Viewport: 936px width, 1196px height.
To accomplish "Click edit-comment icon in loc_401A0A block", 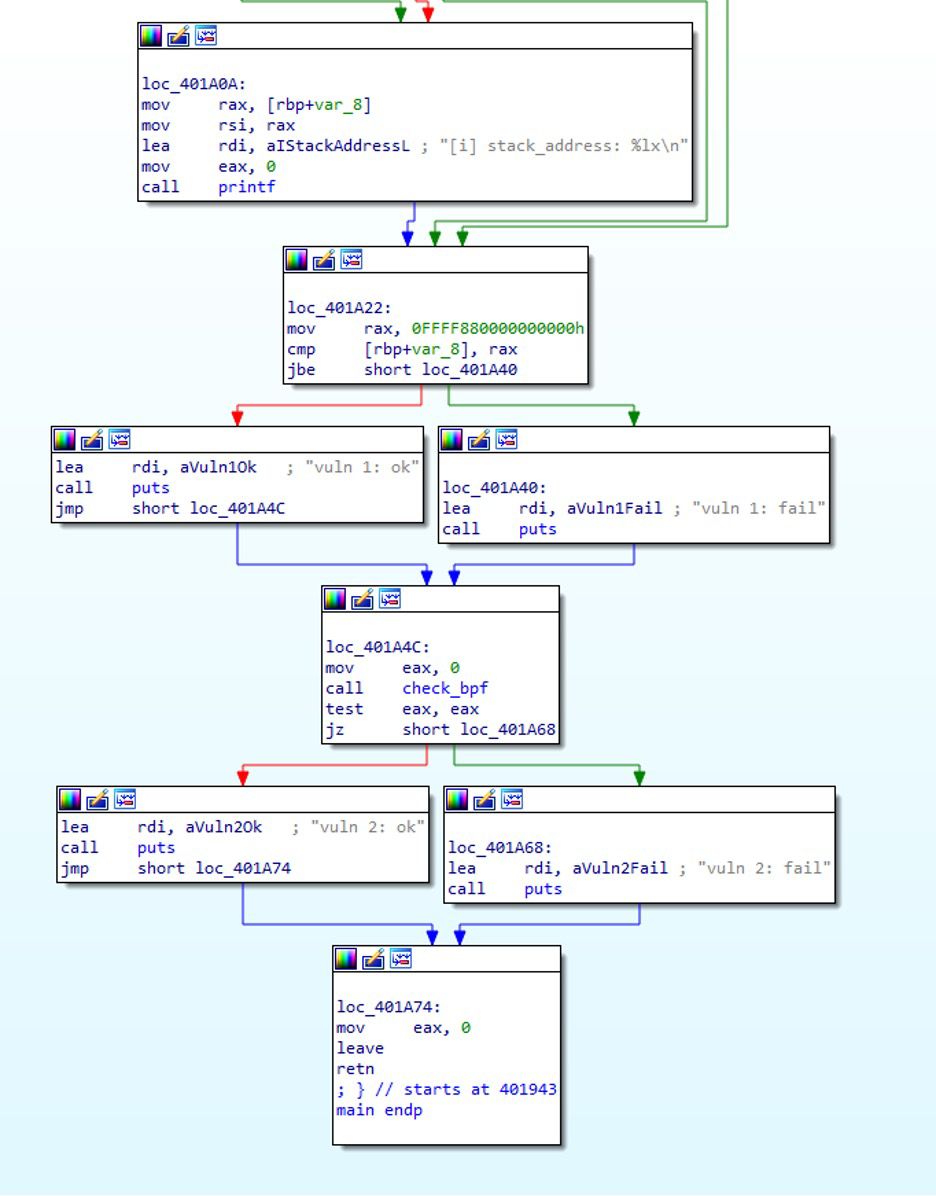I will point(179,36).
